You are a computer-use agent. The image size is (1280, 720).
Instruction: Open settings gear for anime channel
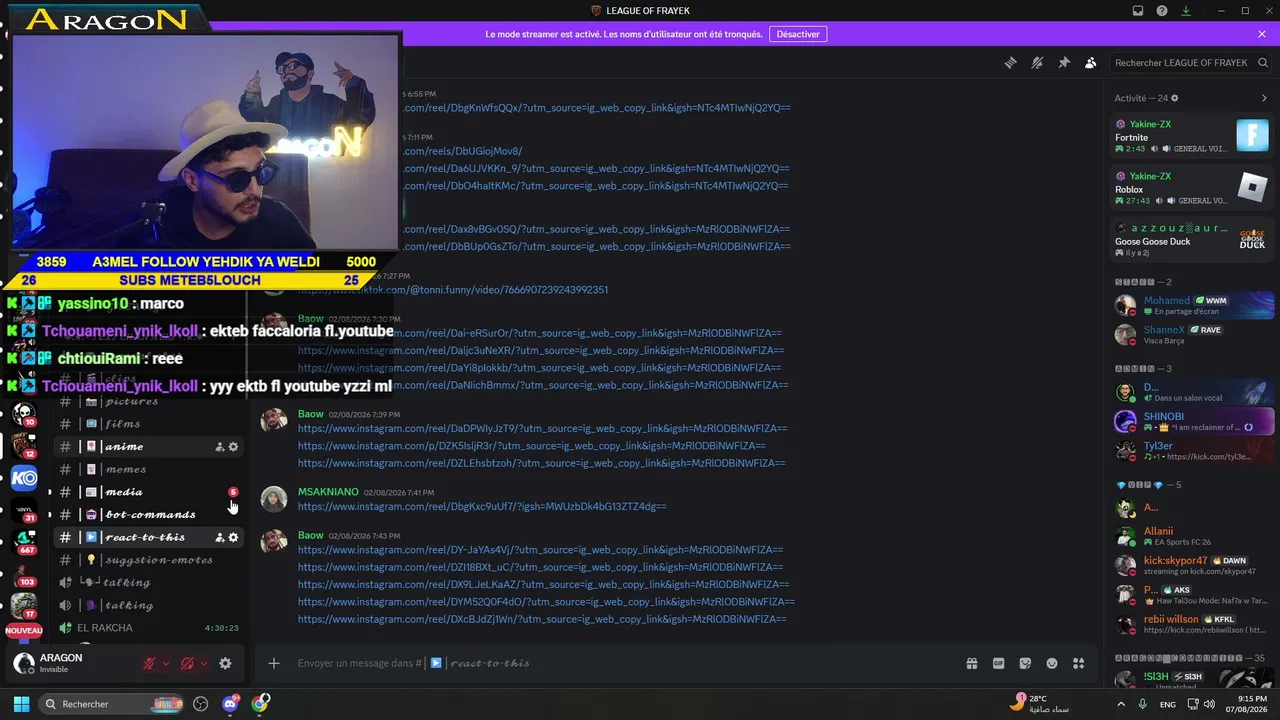pyautogui.click(x=233, y=447)
